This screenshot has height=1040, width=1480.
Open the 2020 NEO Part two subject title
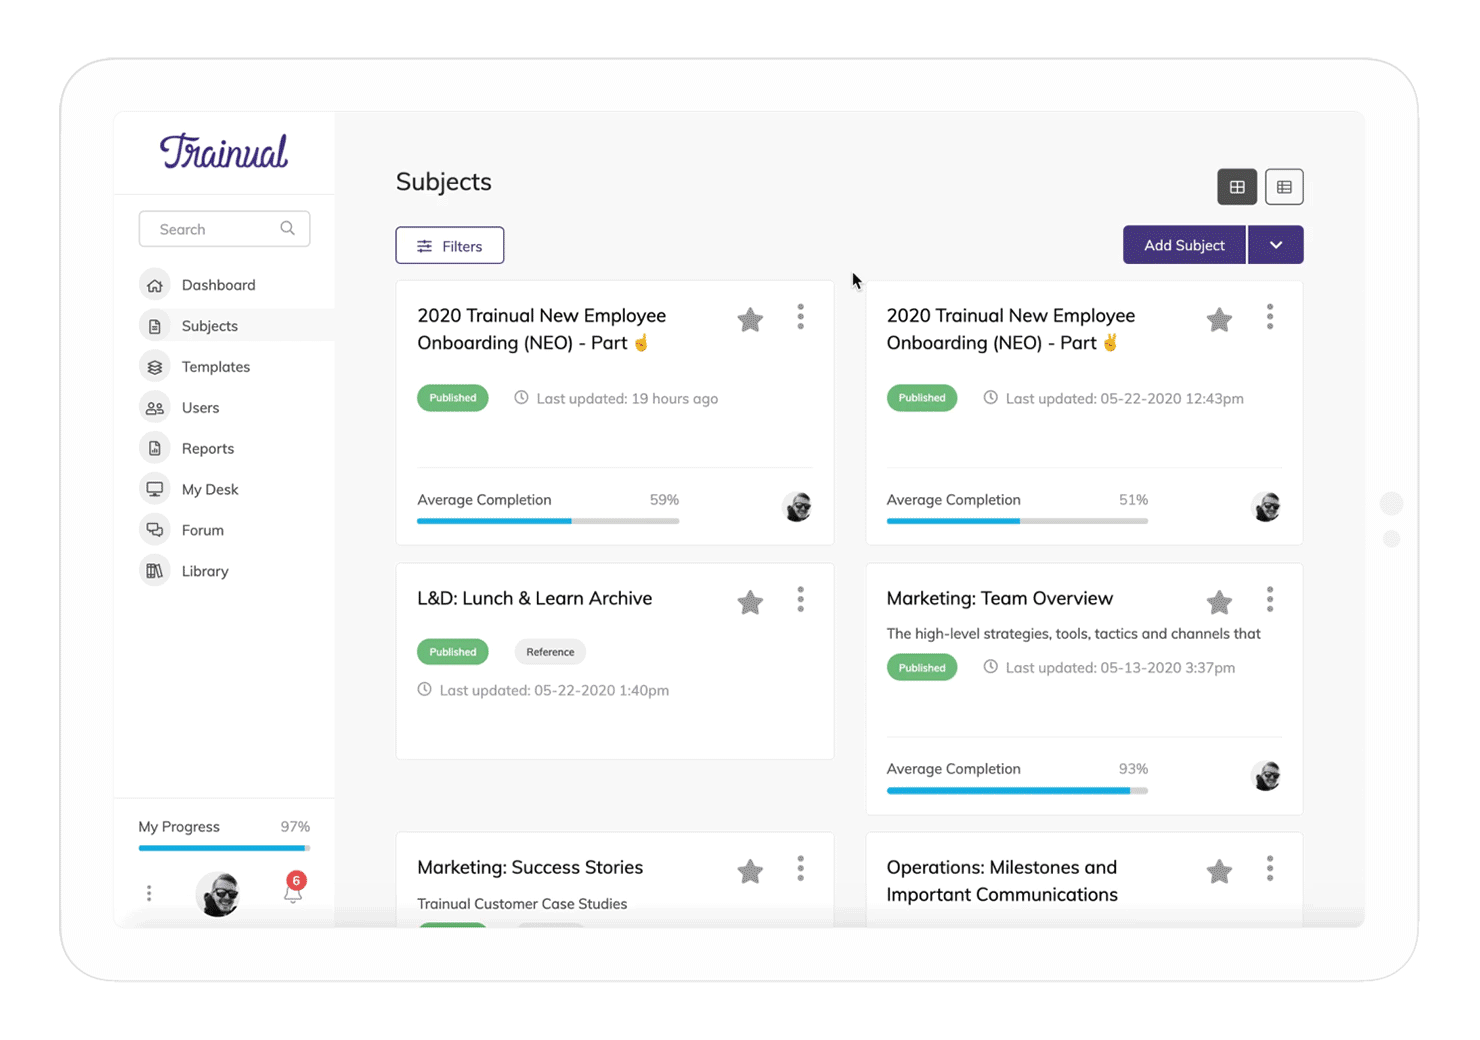[x=1010, y=329]
